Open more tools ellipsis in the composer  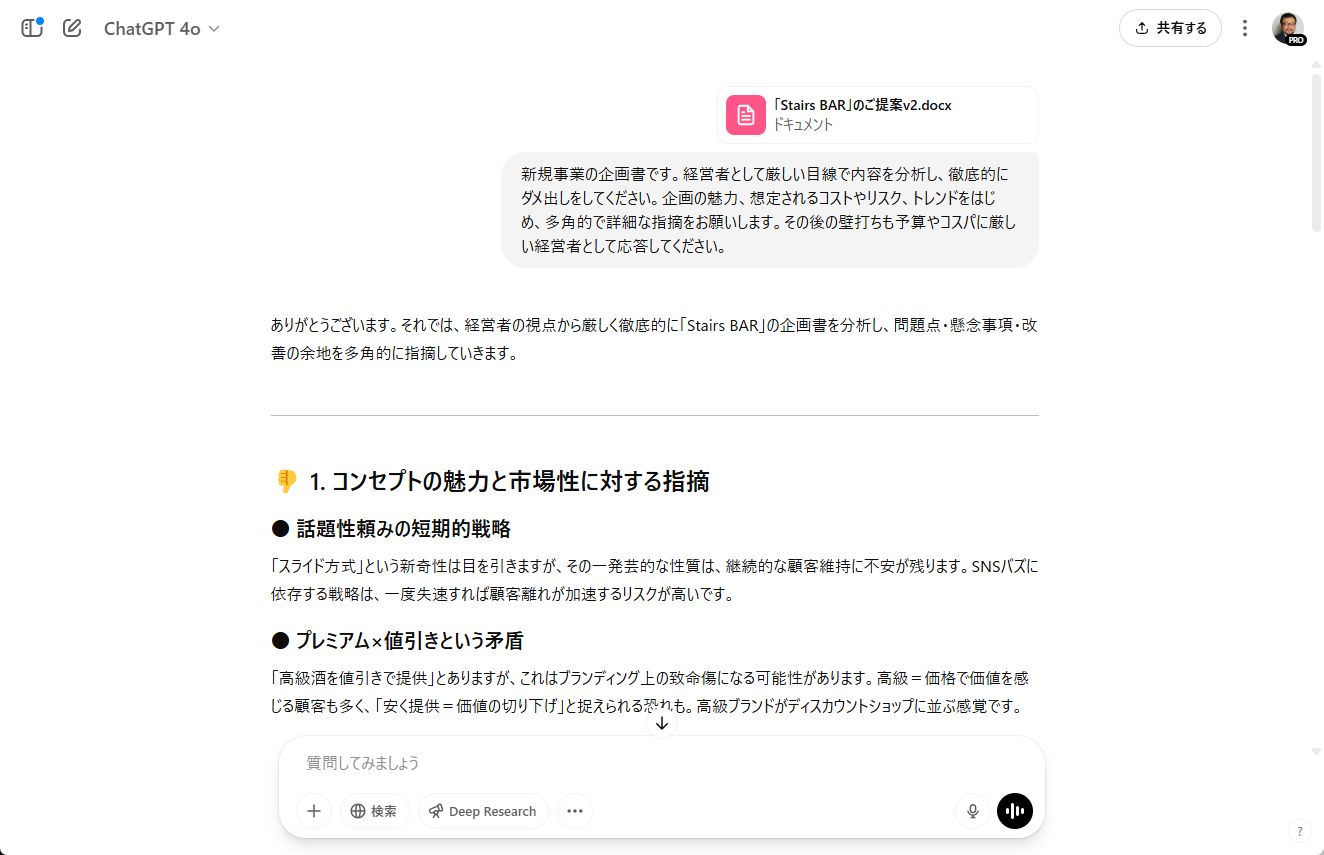575,811
